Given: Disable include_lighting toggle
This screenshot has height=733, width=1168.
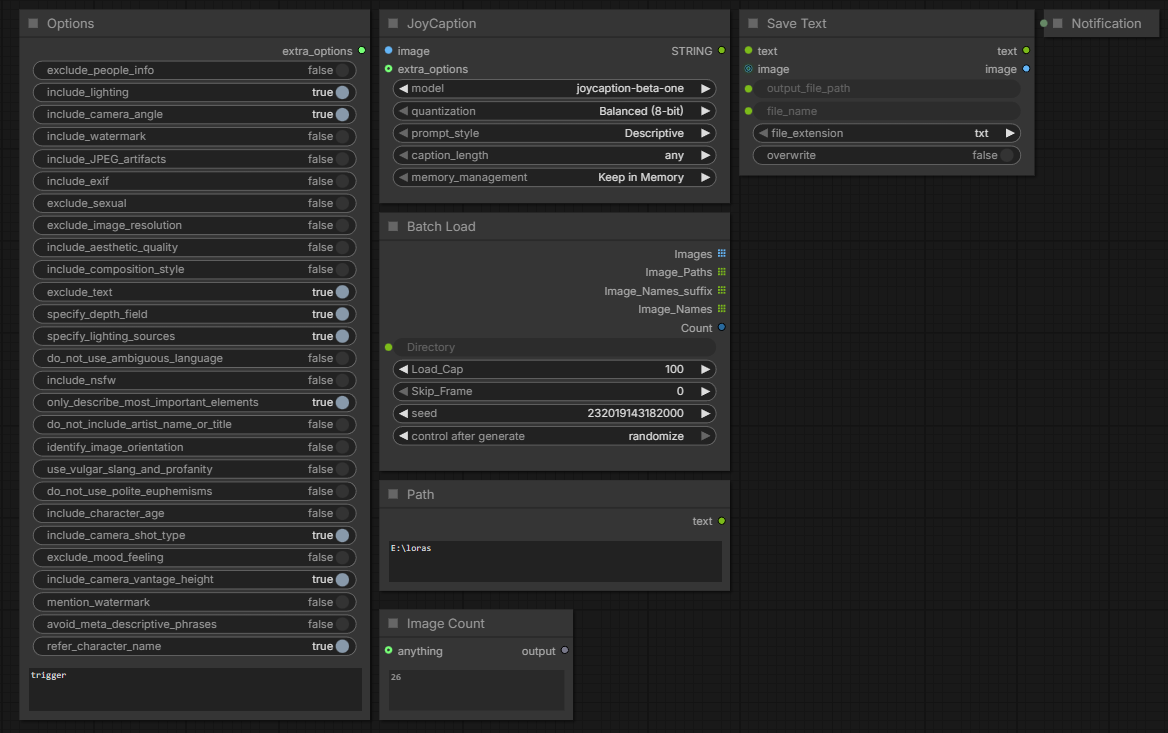Looking at the screenshot, I should tap(194, 92).
